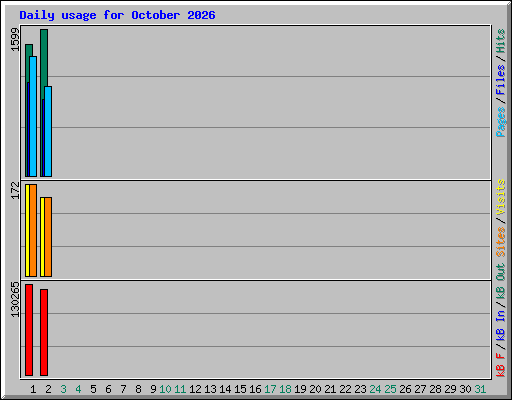Screen dimensions: 512x400
Task: Click day 21 on the x-axis
Action: tap(330, 389)
